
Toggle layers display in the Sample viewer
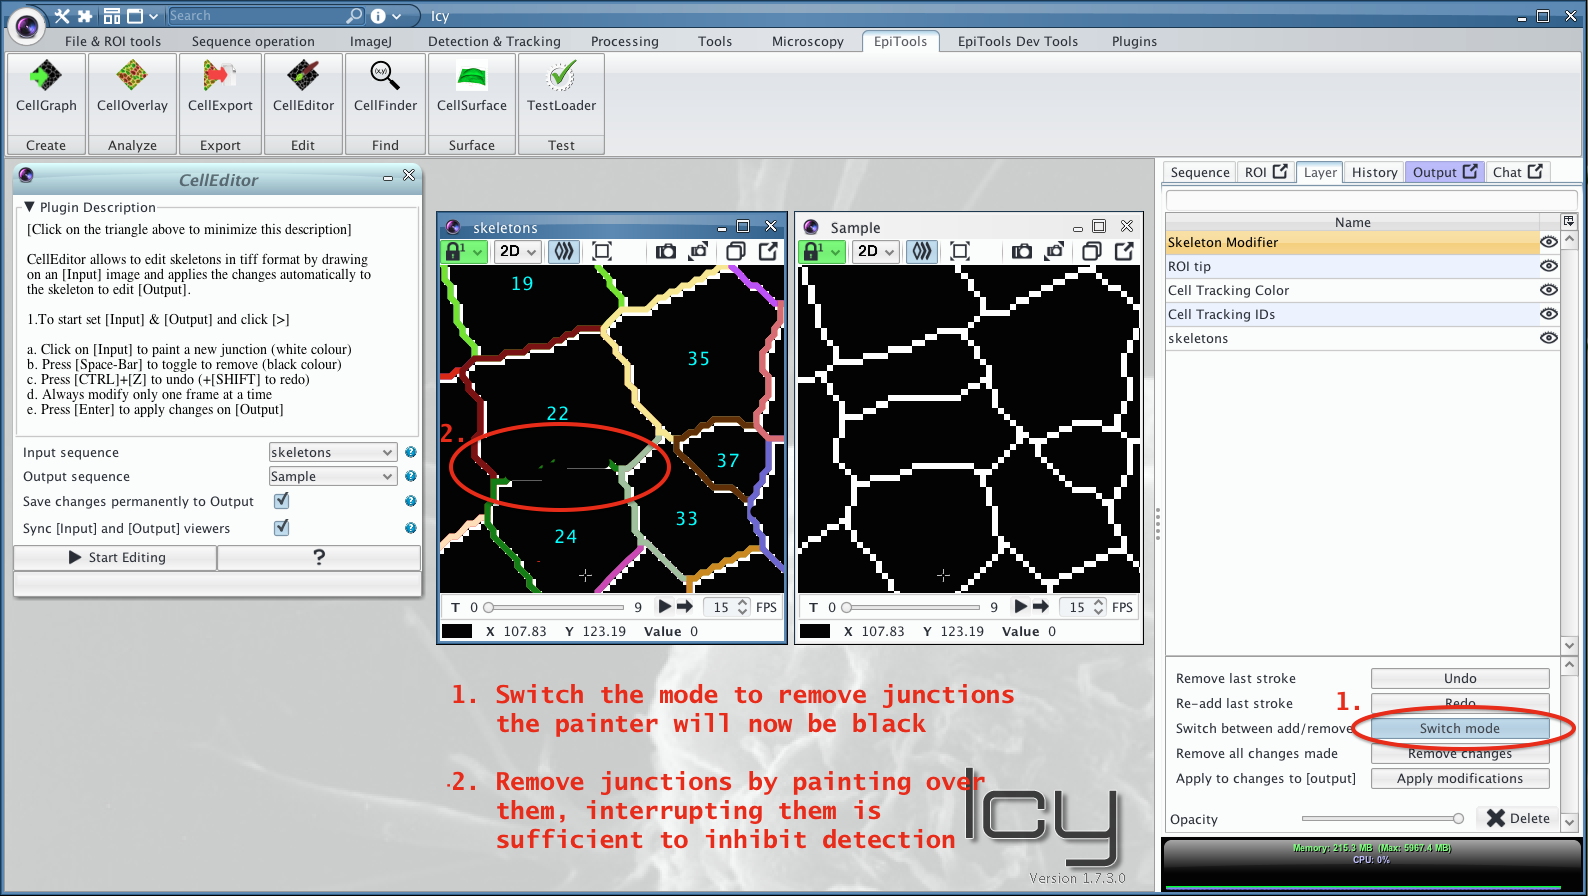pos(922,251)
